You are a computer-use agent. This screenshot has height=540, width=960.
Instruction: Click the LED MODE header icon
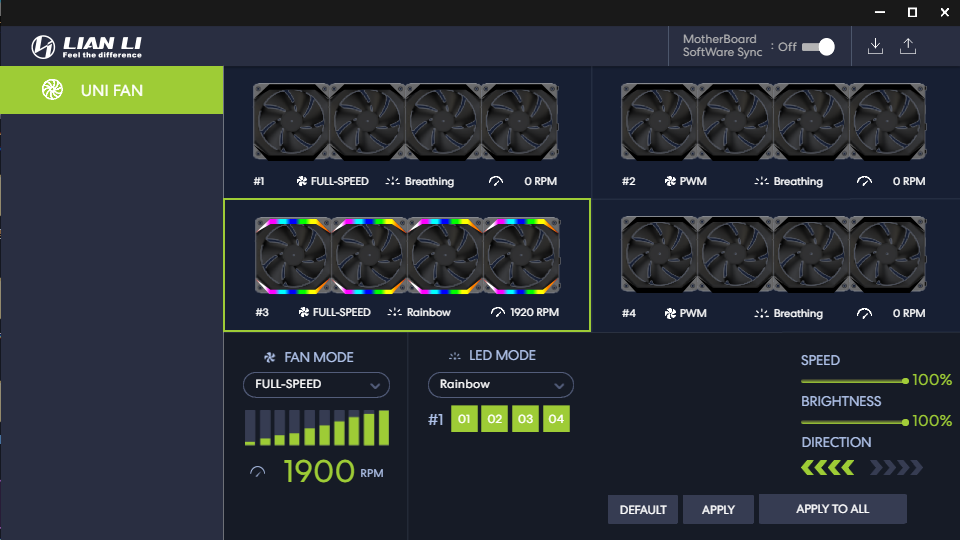tap(454, 356)
